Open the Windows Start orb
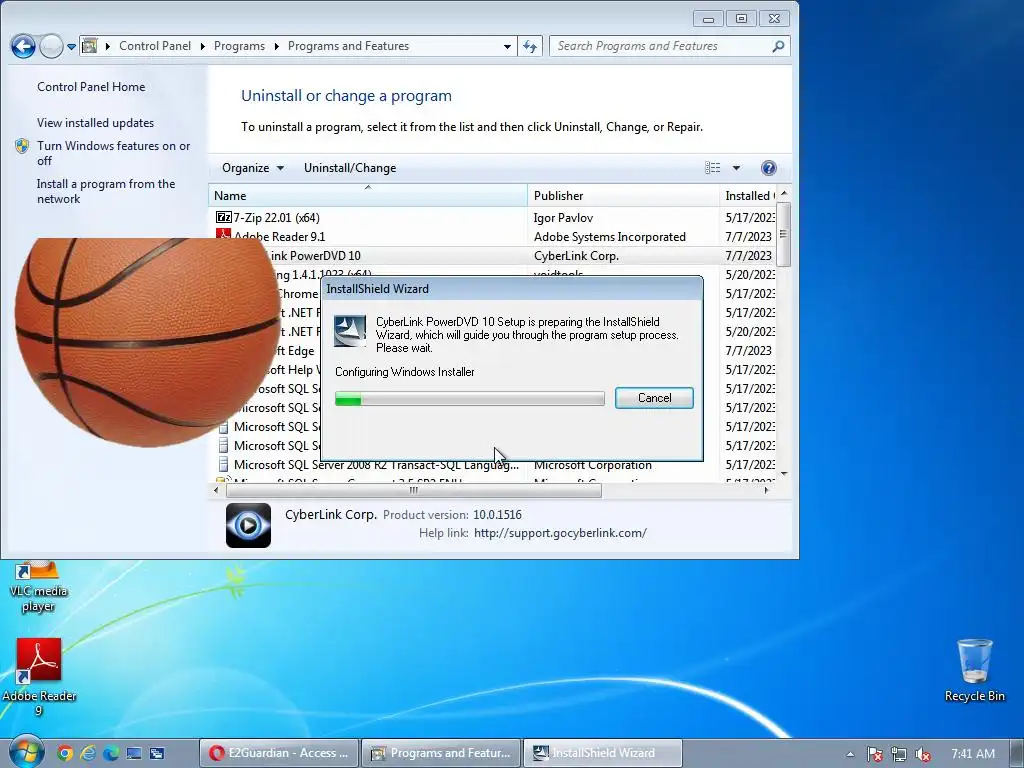This screenshot has width=1024, height=768. (26, 752)
